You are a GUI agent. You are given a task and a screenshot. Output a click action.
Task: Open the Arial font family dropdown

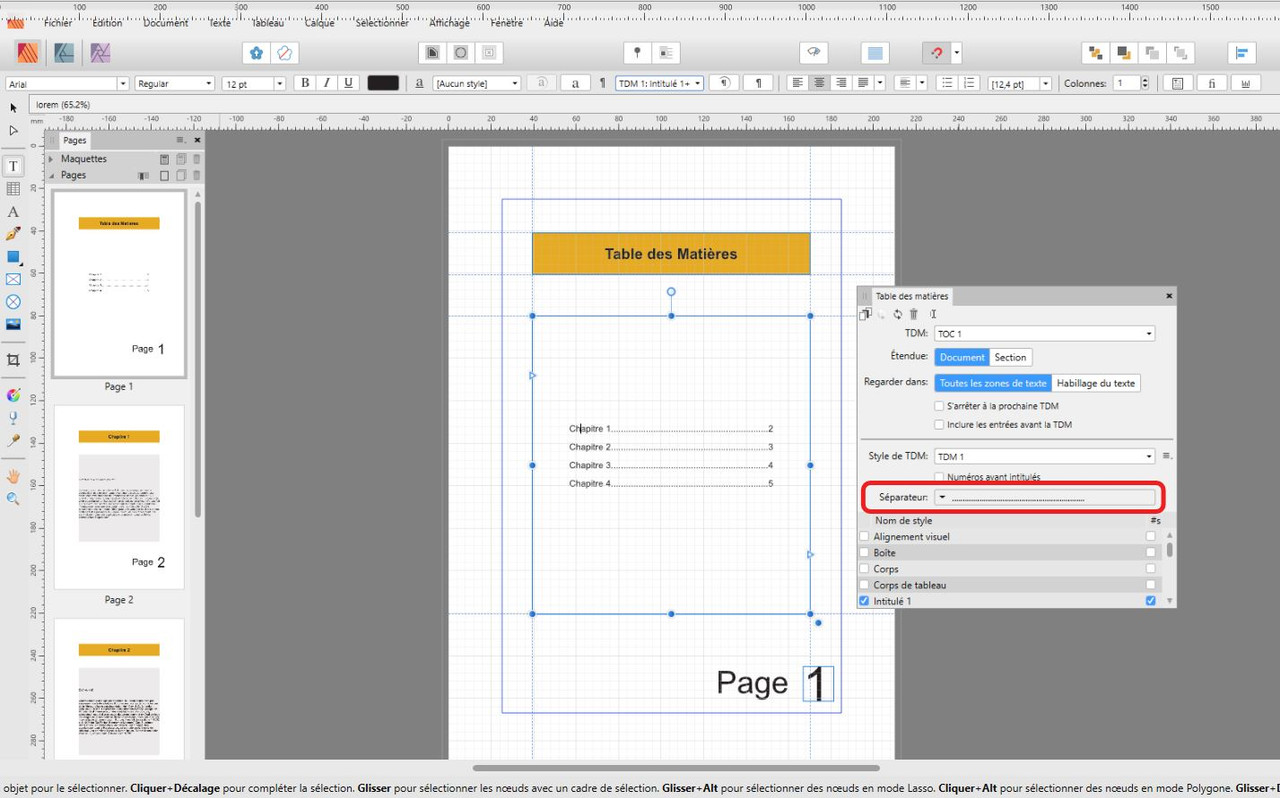pos(123,84)
